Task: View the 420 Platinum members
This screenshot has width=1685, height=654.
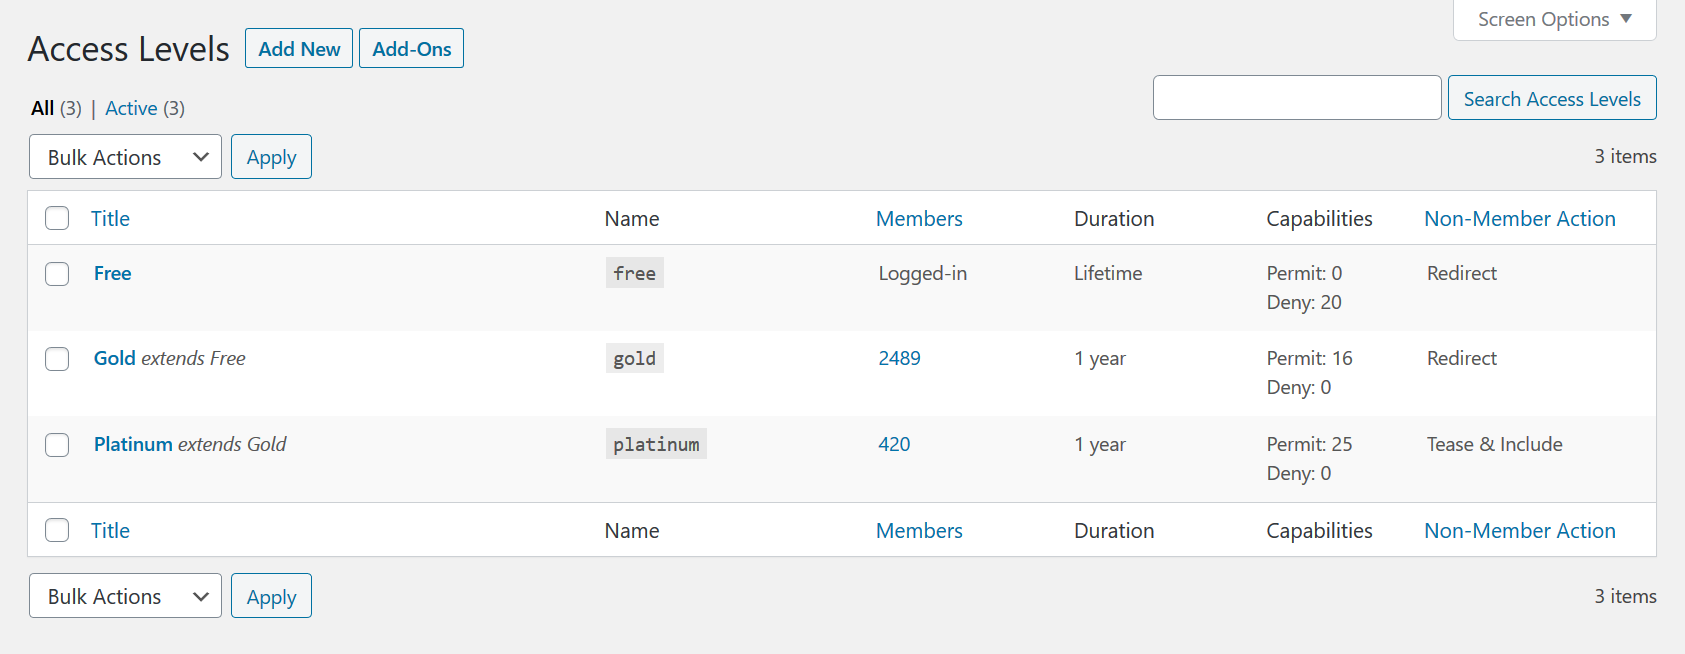Action: 894,444
